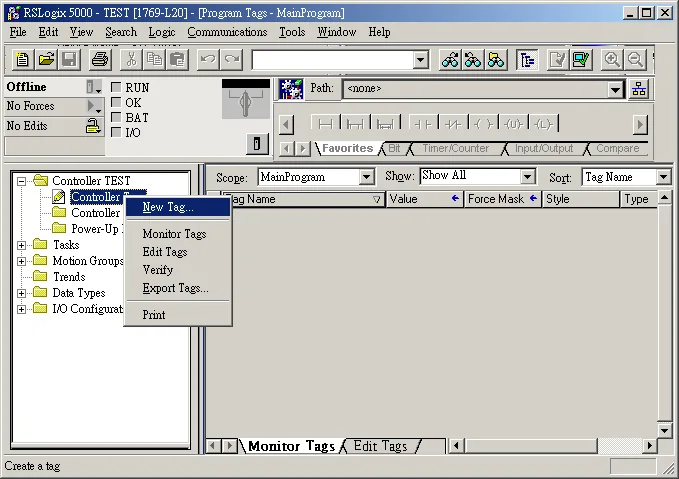Select the Rung instruction icon
The width and height of the screenshot is (679, 479).
click(x=325, y=124)
